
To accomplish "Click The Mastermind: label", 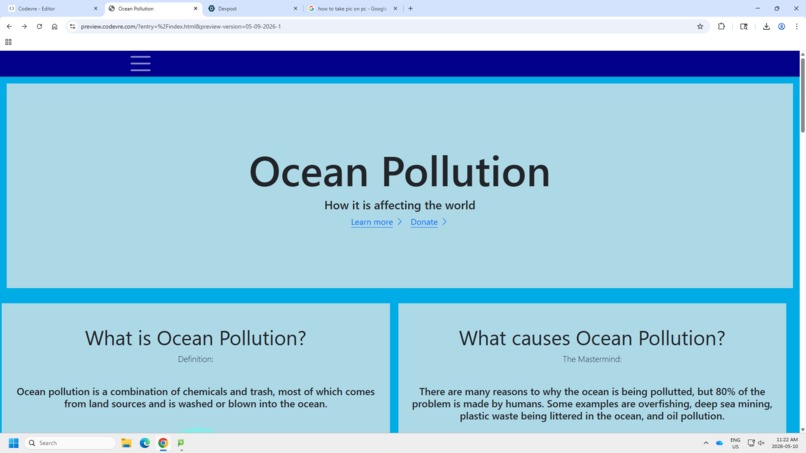I will coord(592,359).
